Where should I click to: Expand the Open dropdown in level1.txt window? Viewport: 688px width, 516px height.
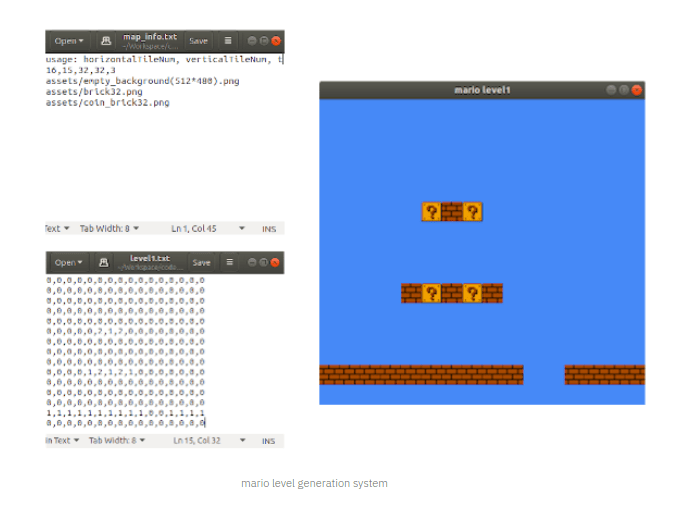pos(68,263)
